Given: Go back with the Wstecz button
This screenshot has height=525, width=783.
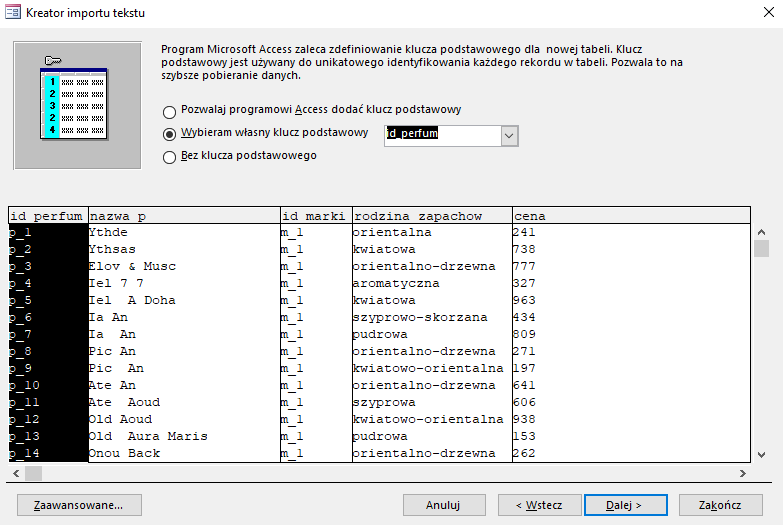Looking at the screenshot, I should tap(539, 505).
